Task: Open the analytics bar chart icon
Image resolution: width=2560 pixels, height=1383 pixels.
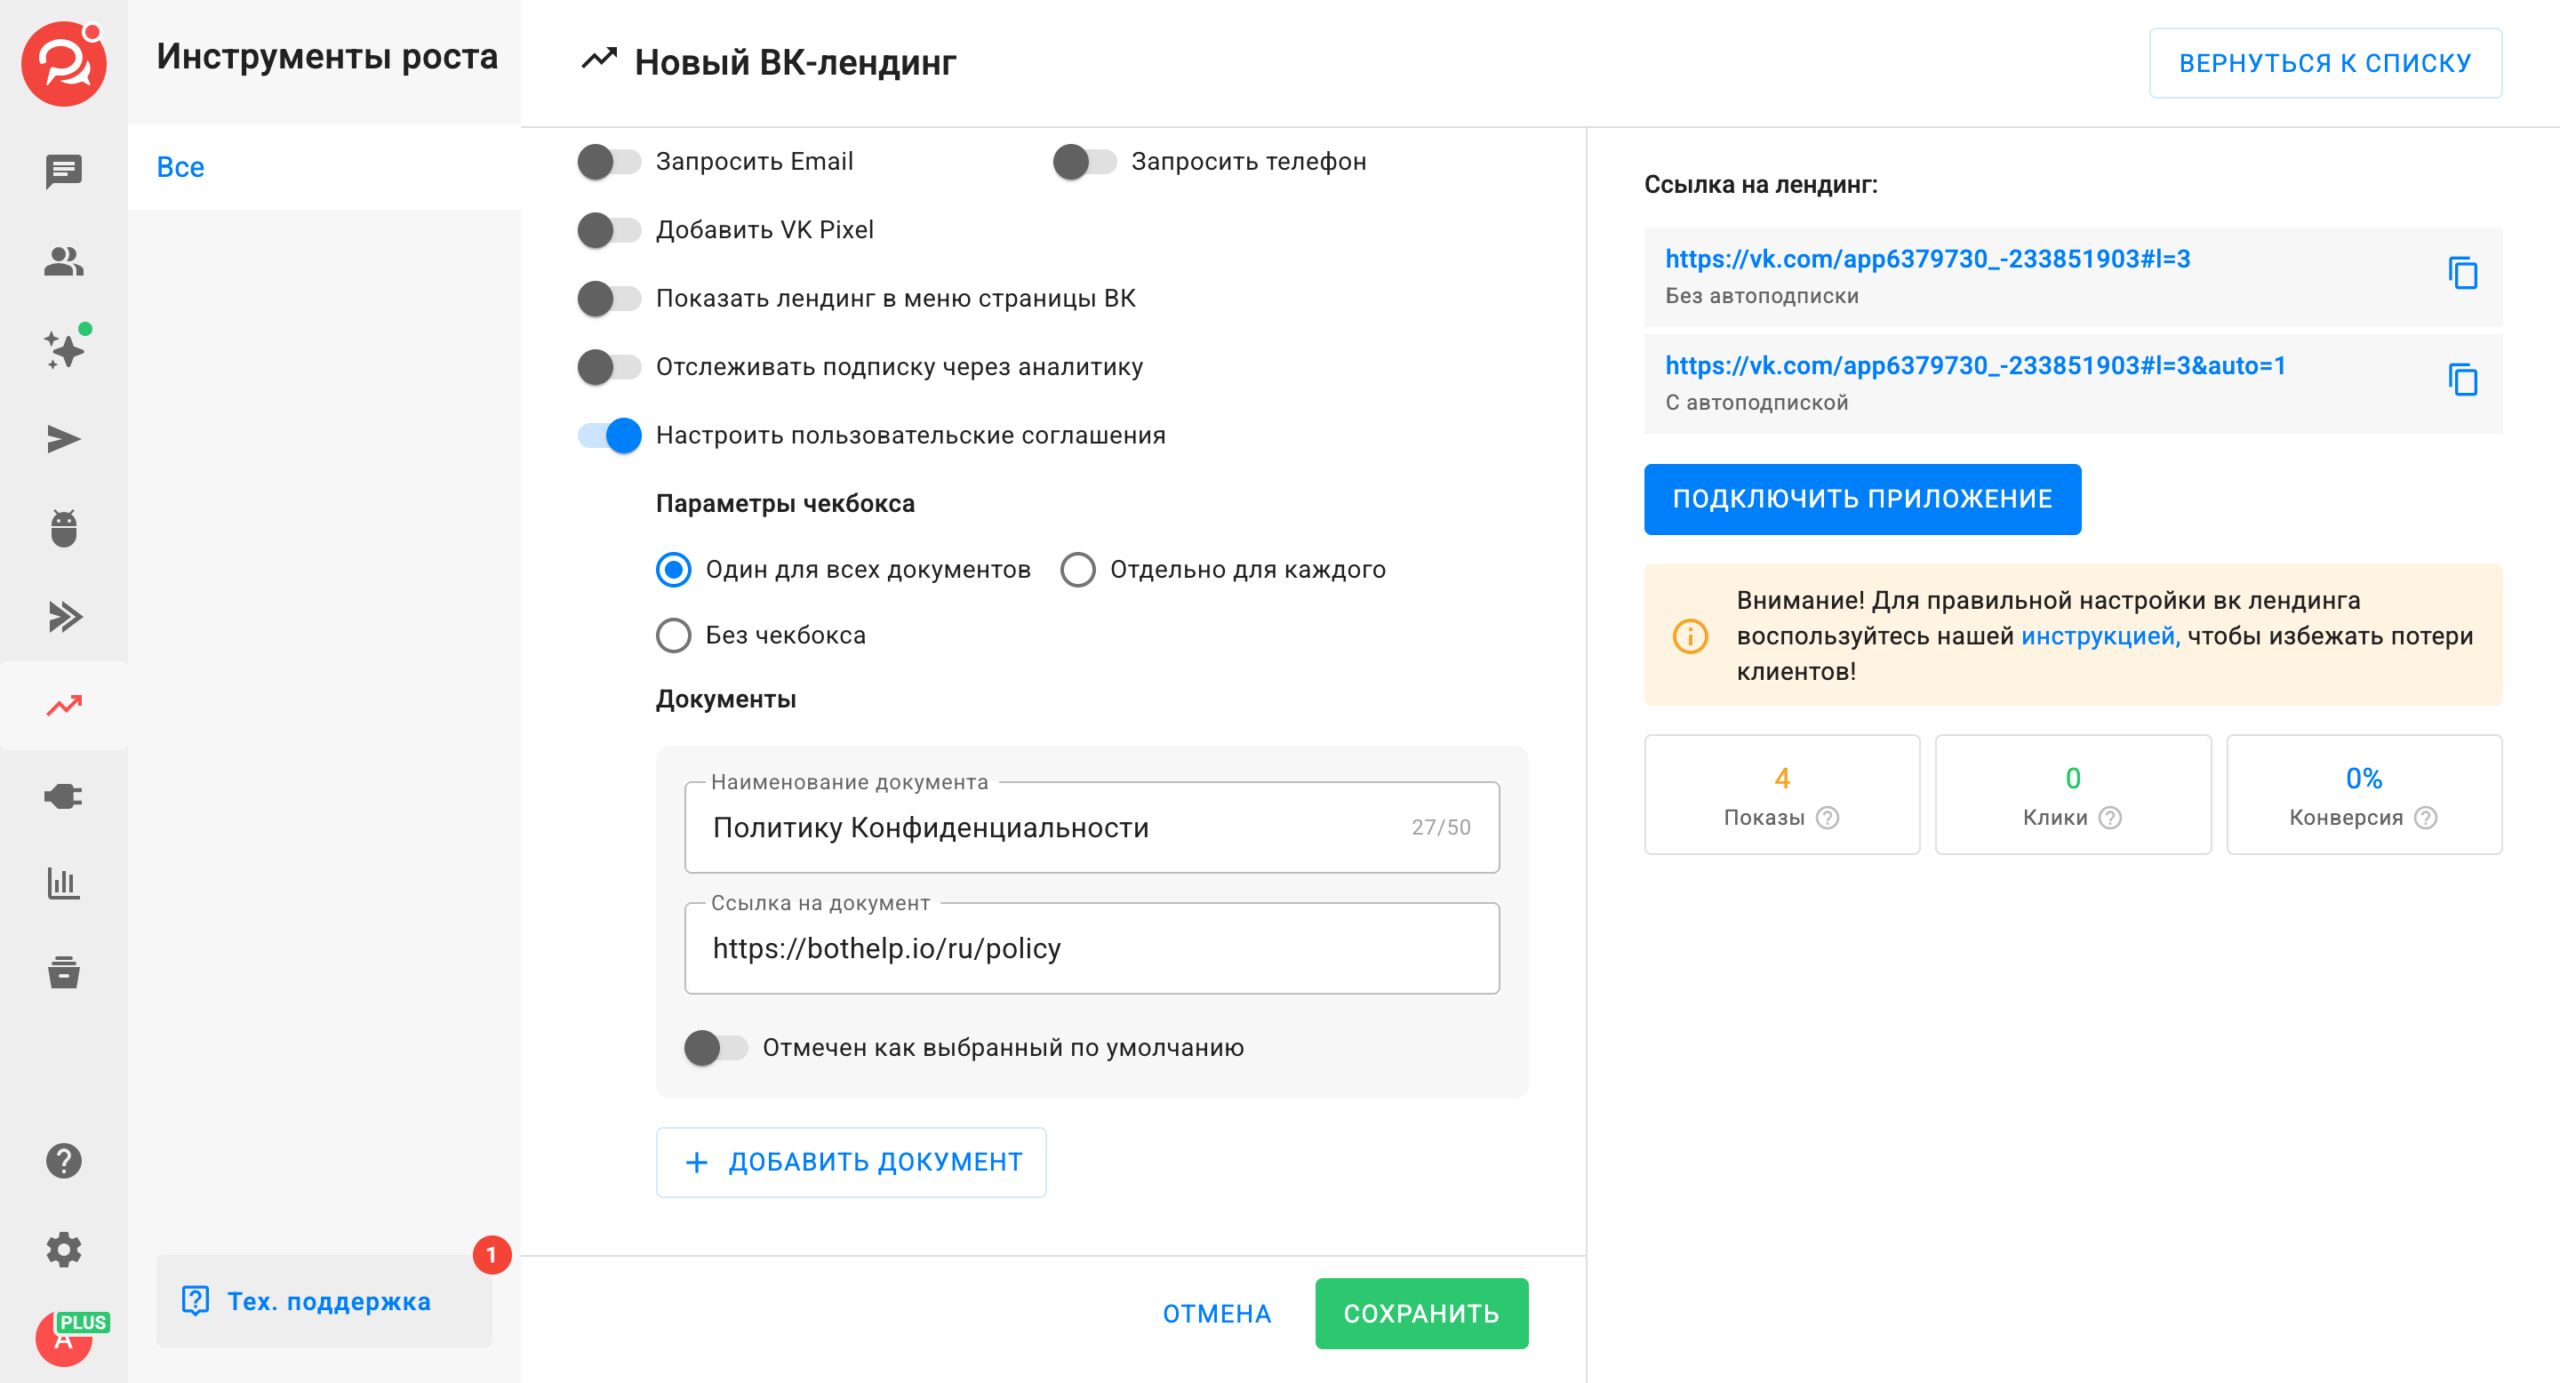Action: pyautogui.click(x=63, y=884)
